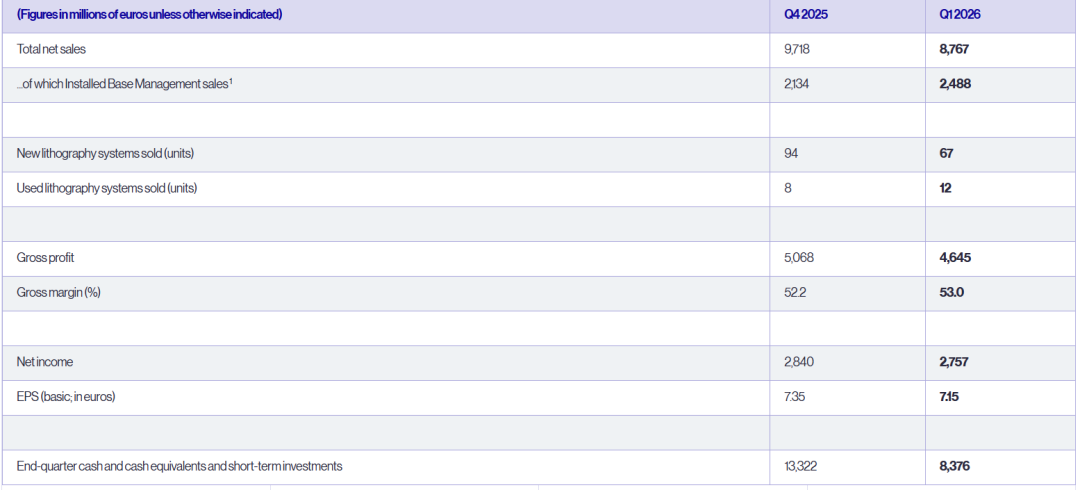The width and height of the screenshot is (1080, 490).
Task: Click gross margin value 52.2
Action: 795,292
